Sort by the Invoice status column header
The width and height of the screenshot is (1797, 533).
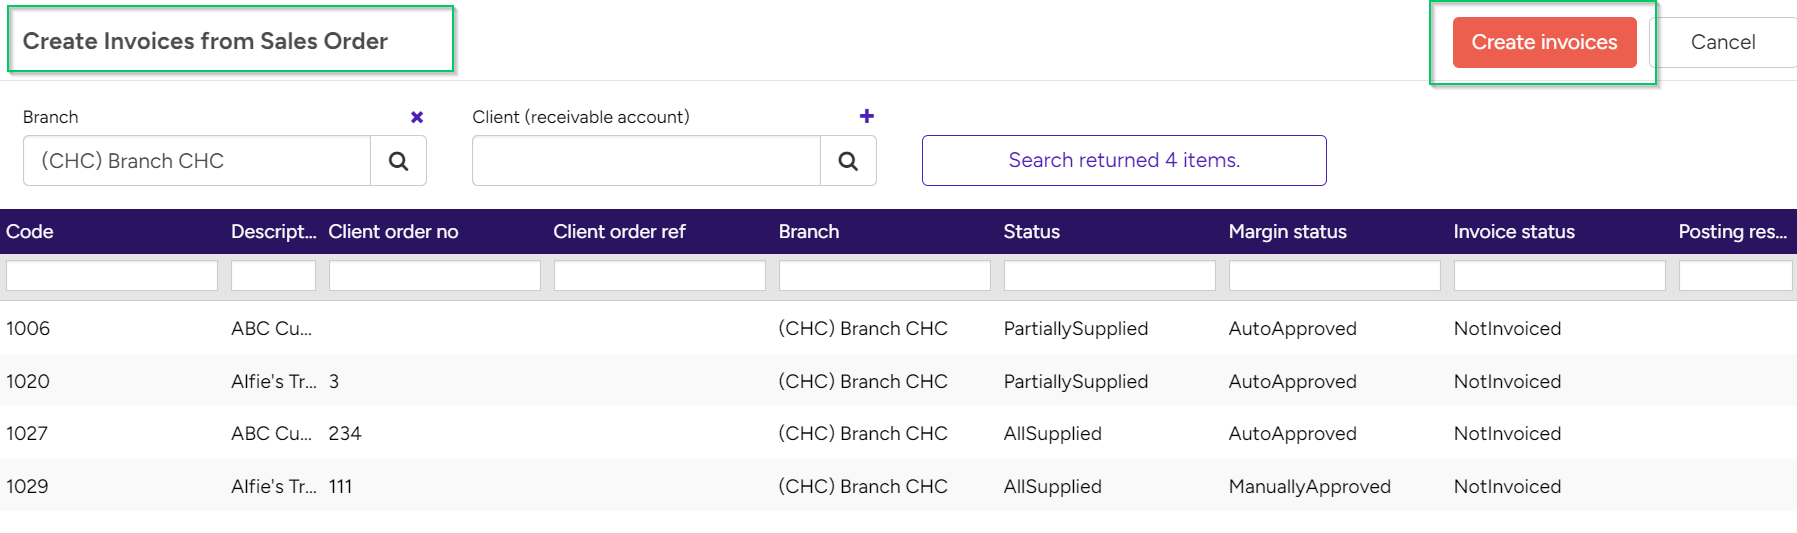point(1514,231)
